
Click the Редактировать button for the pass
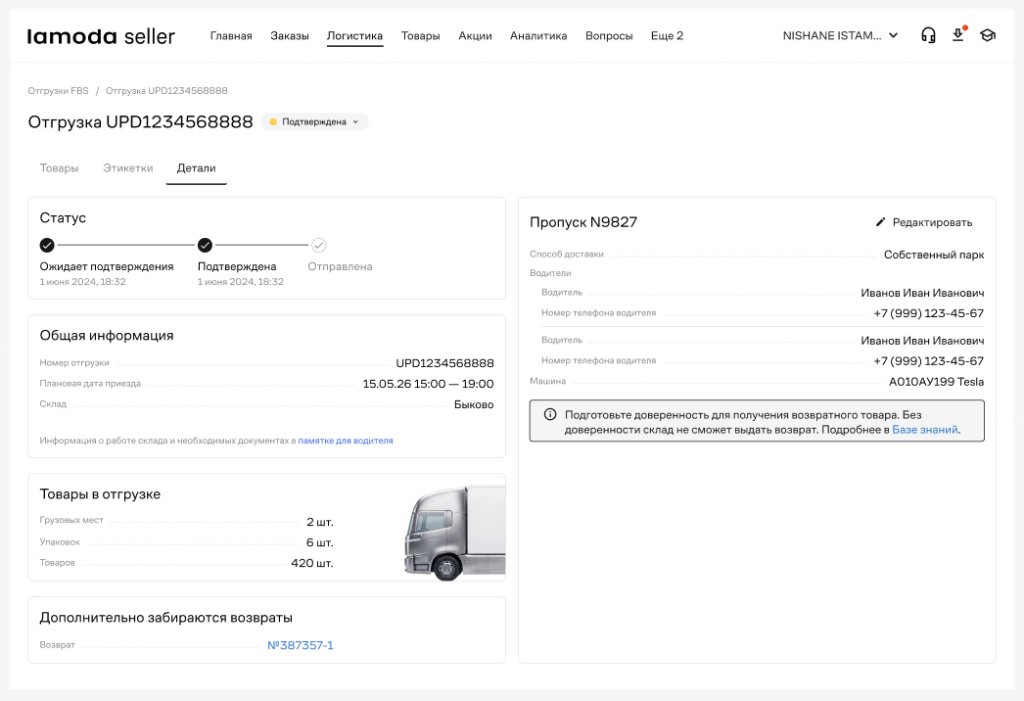[x=923, y=222]
